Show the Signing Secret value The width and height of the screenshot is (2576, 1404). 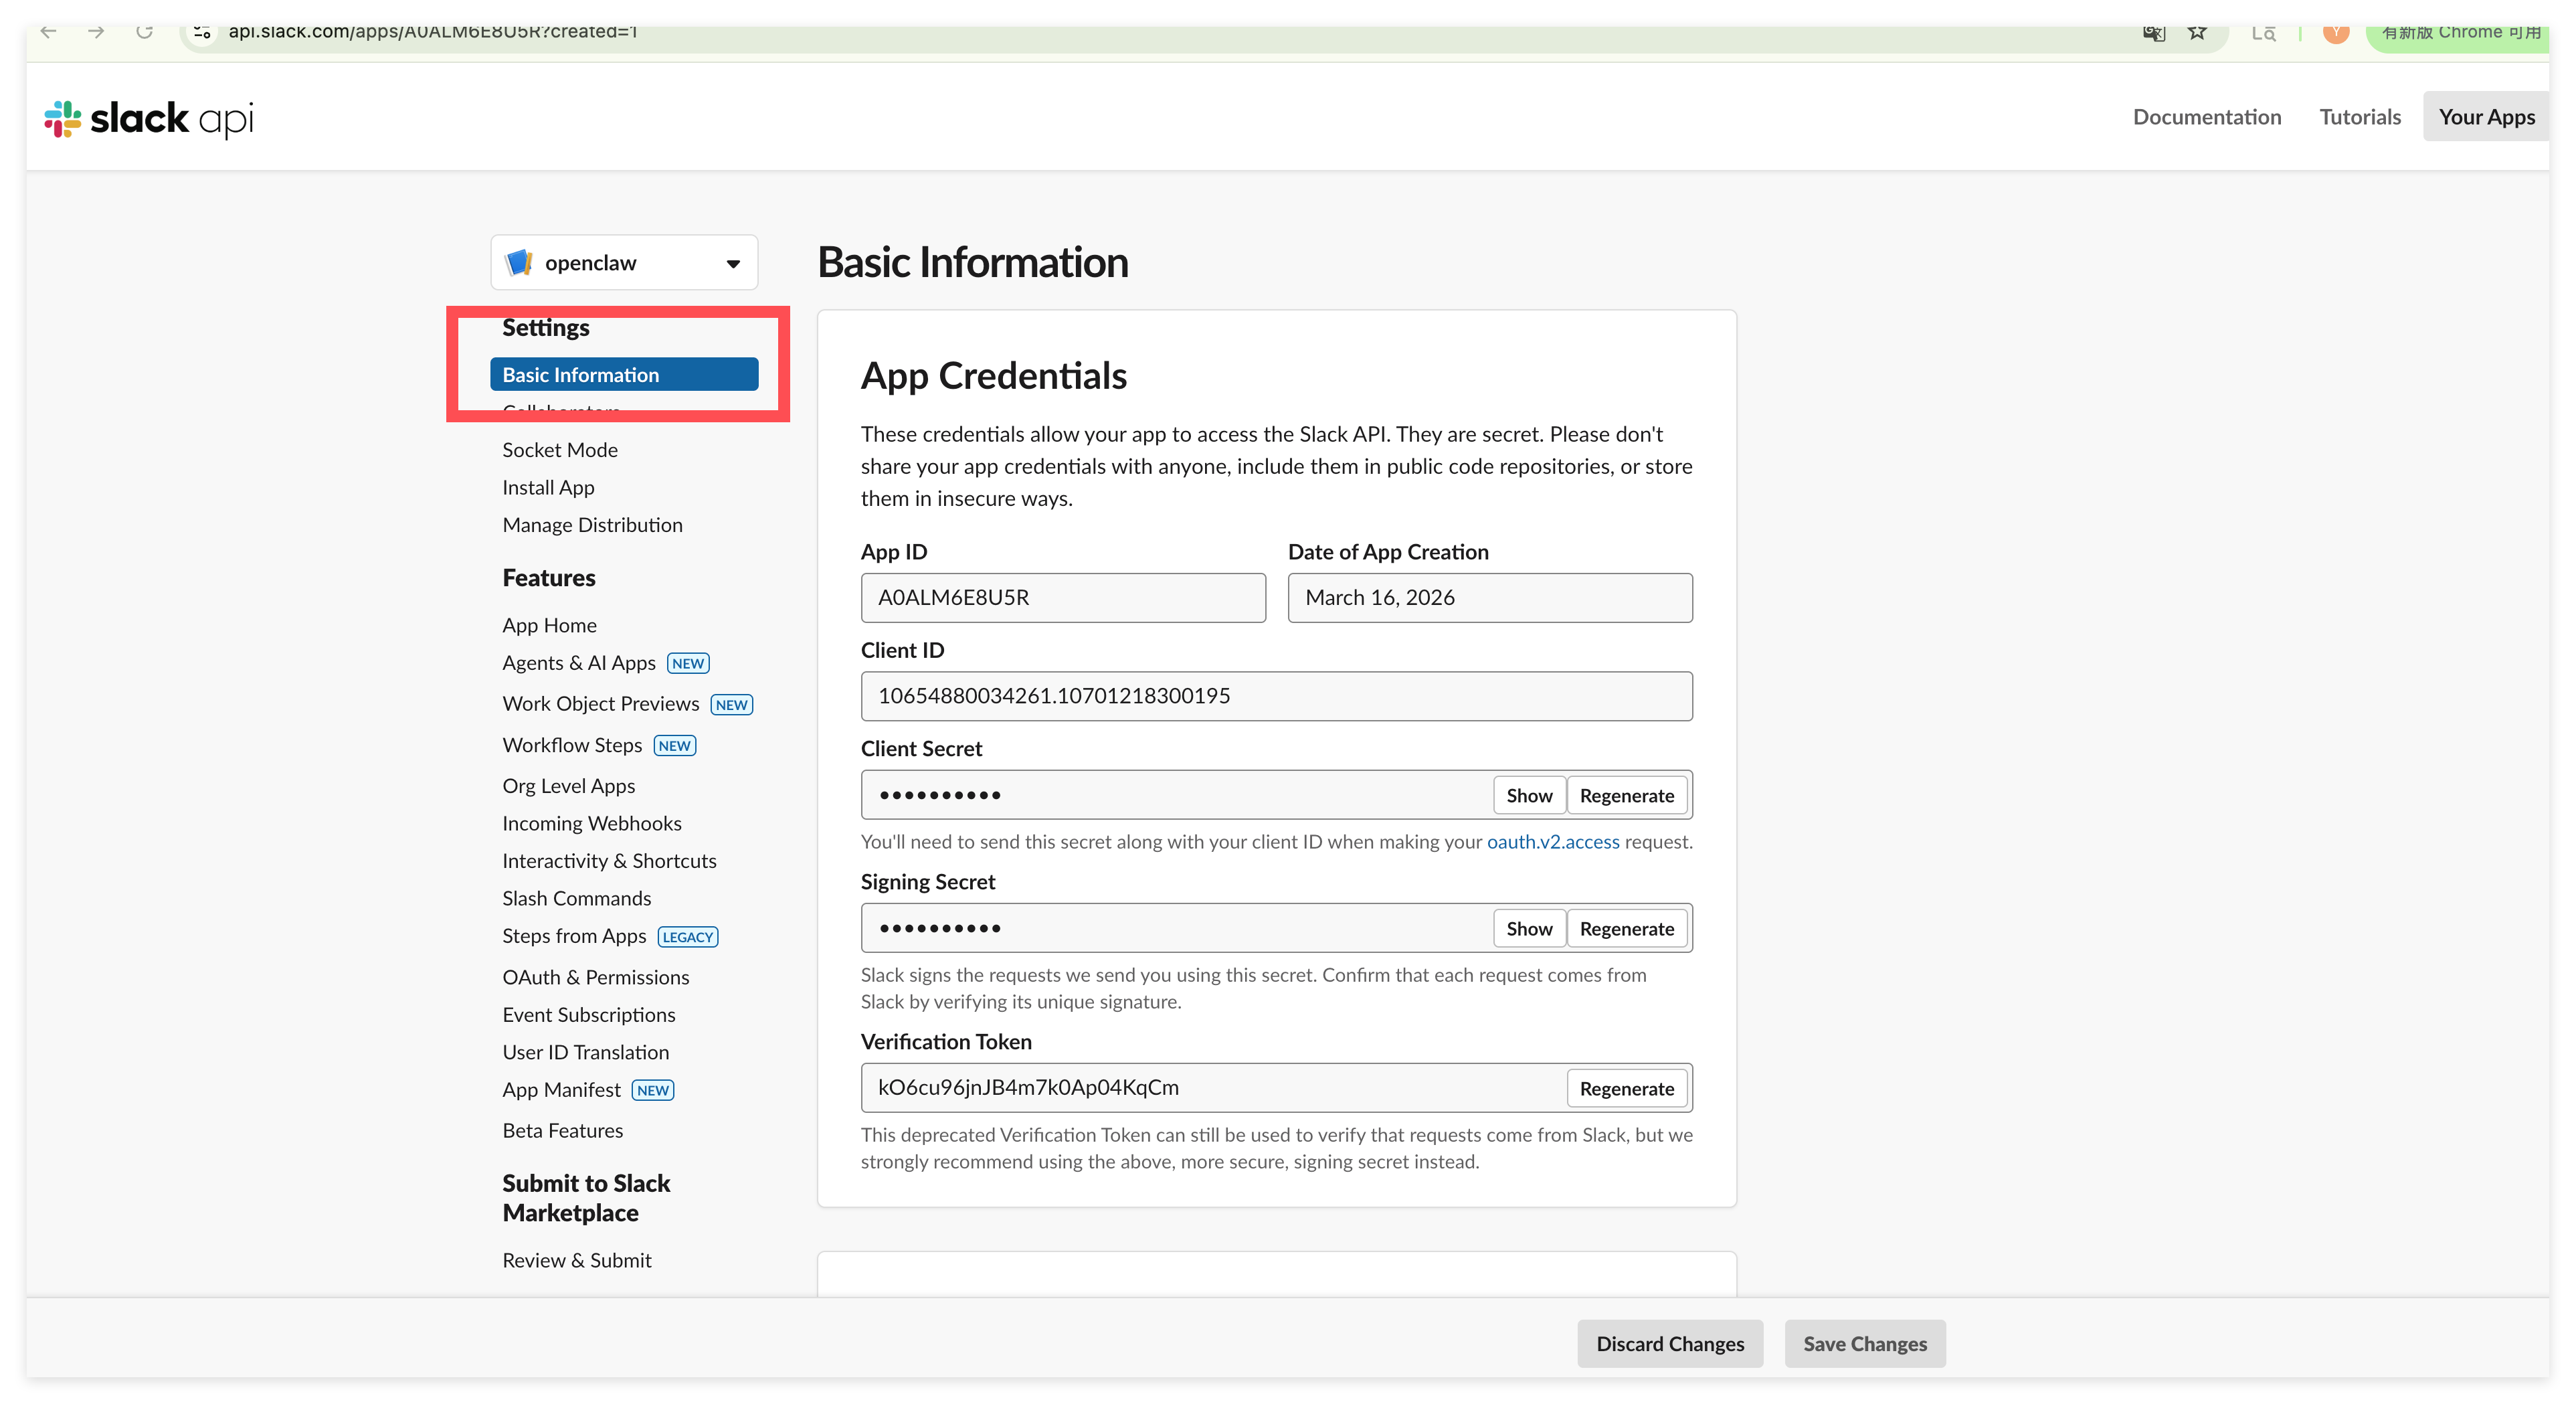pos(1528,929)
